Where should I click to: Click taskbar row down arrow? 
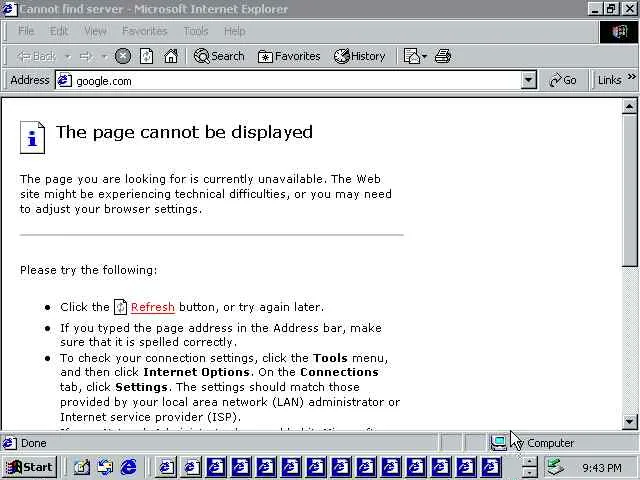tap(529, 472)
